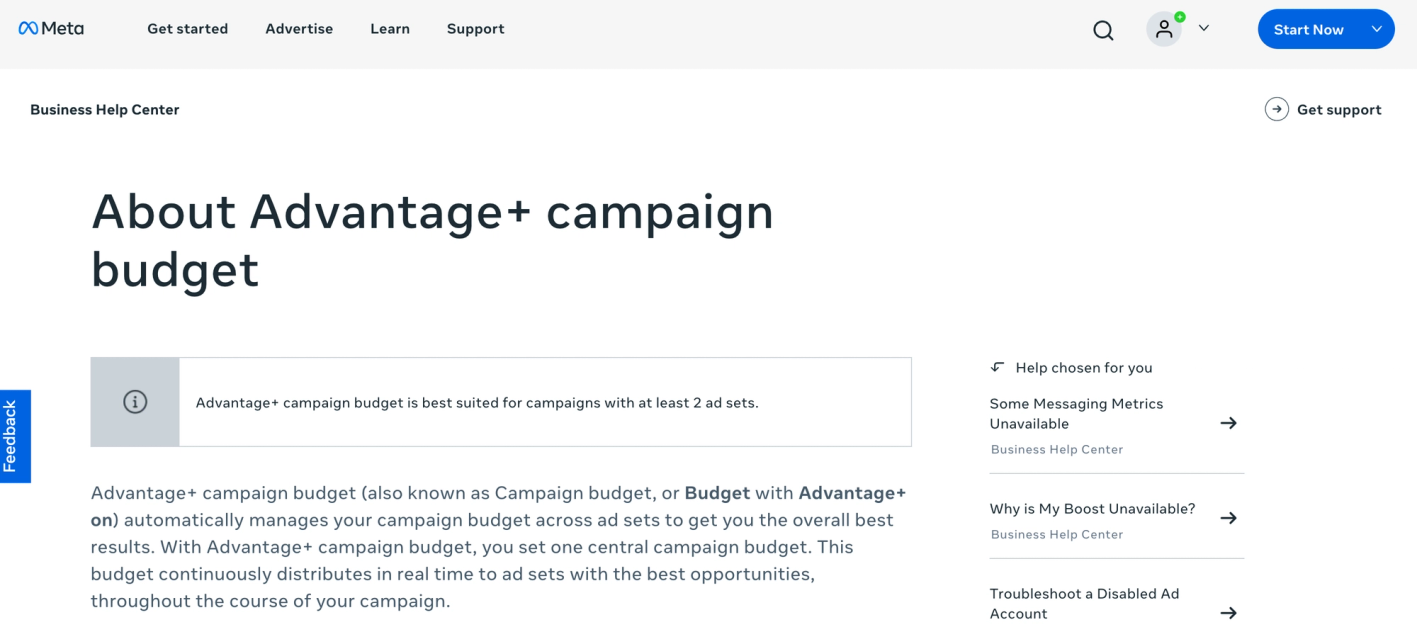Click the user profile avatar icon

point(1164,29)
